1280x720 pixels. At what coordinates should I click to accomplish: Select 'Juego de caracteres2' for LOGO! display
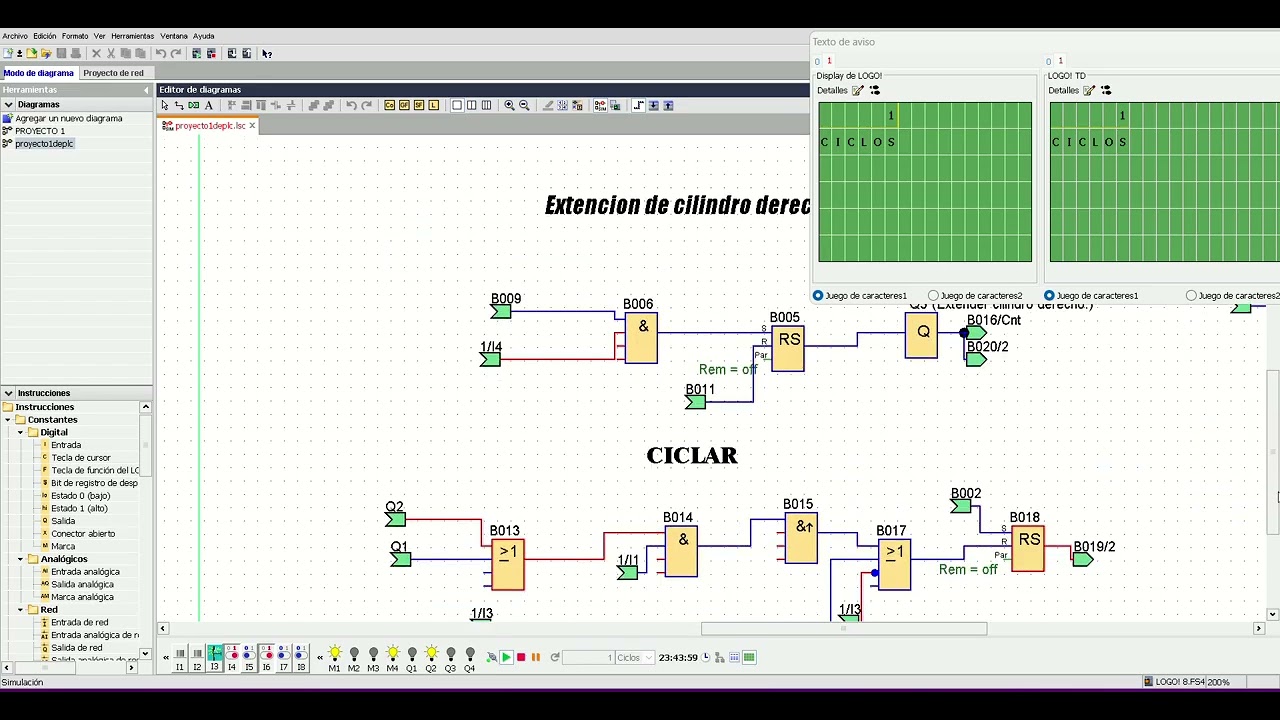(934, 296)
